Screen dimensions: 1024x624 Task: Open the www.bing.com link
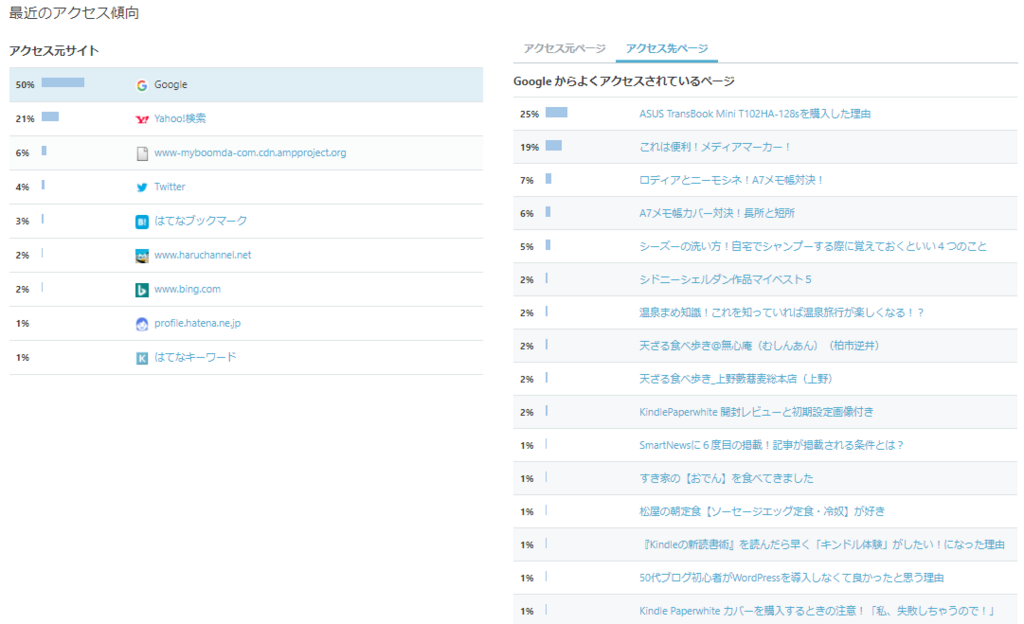pyautogui.click(x=187, y=289)
